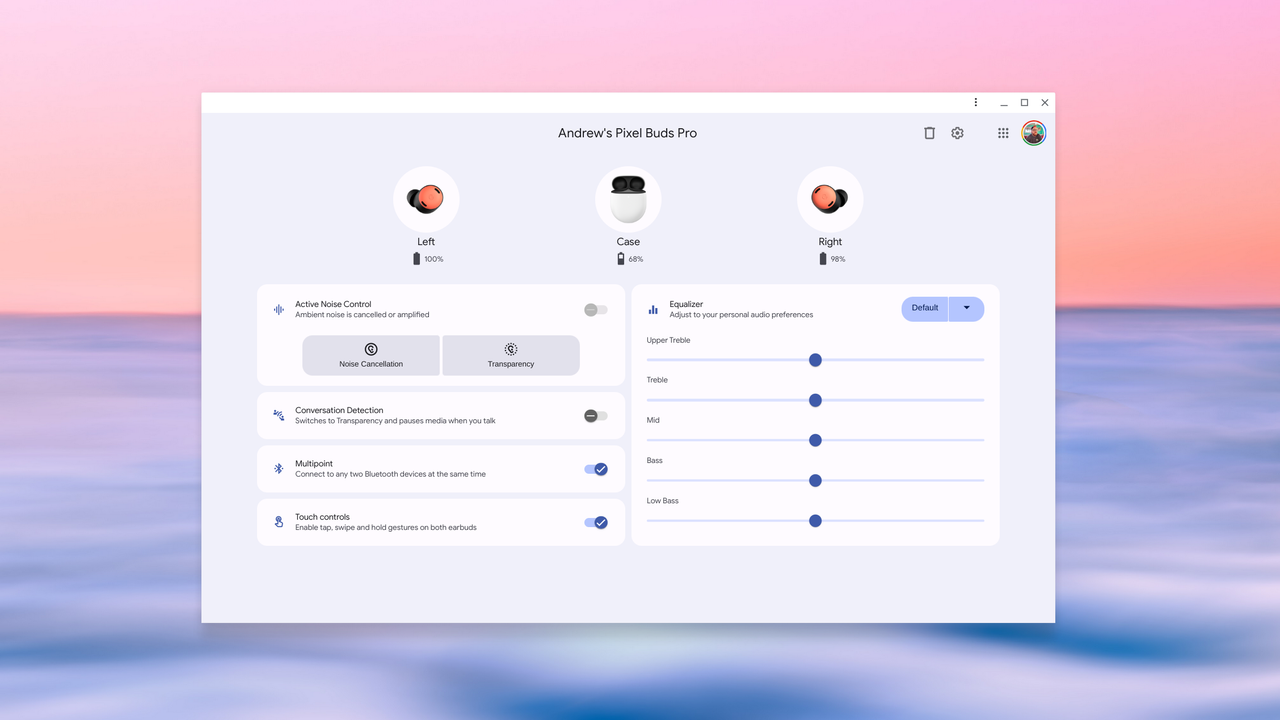Click the Right 98% battery text
Screen dimensions: 1280x720
pyautogui.click(x=838, y=259)
